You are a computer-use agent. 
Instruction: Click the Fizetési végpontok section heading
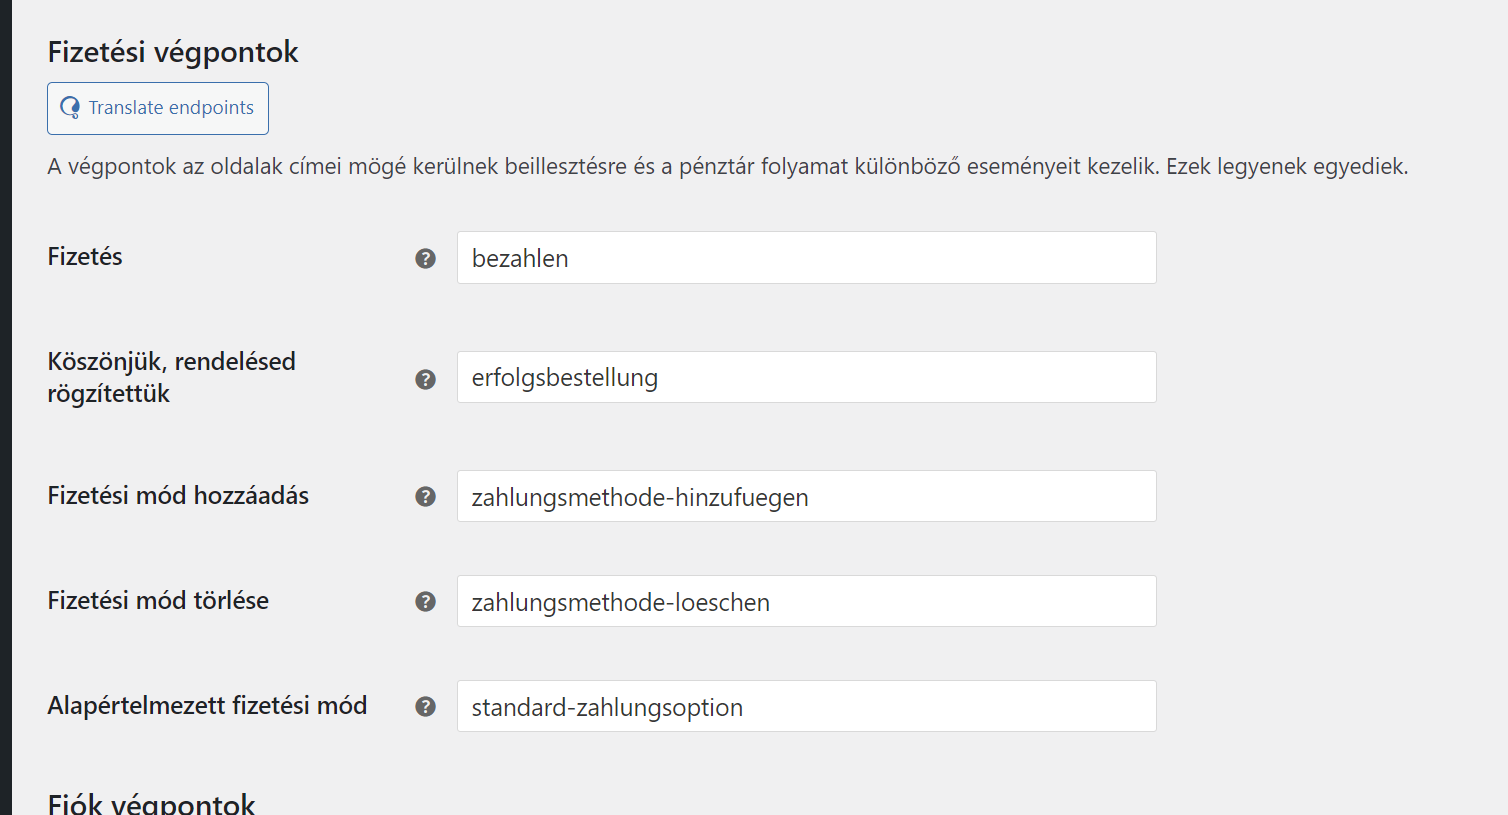click(x=173, y=52)
